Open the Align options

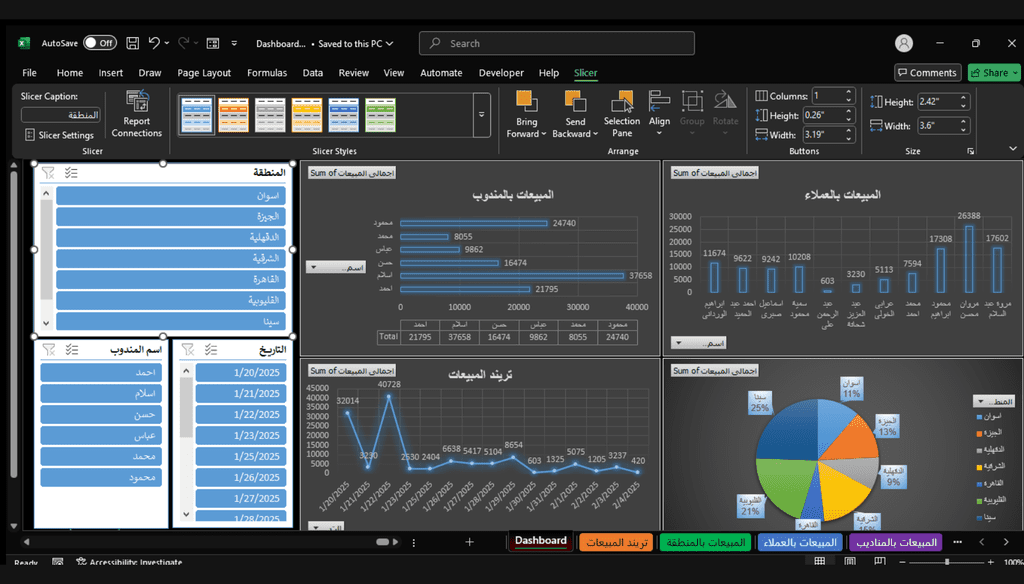(x=659, y=112)
